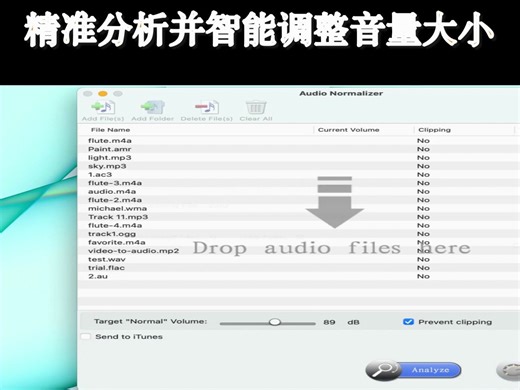This screenshot has width=520, height=390.
Task: Select the video-to-audio.mp2 file row
Action: coord(299,251)
